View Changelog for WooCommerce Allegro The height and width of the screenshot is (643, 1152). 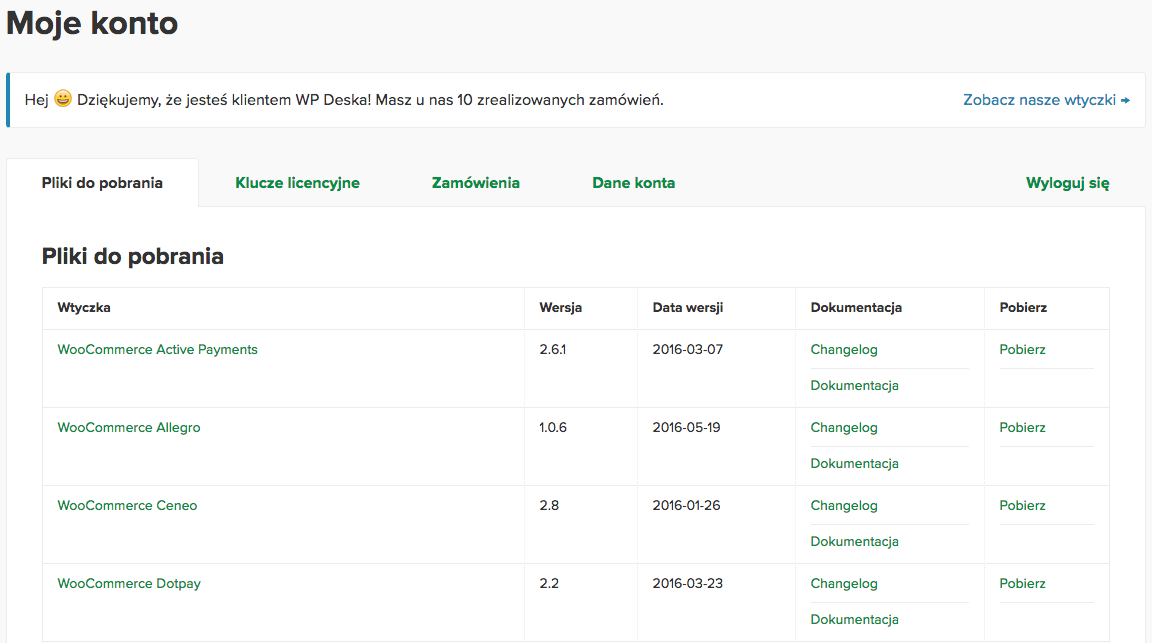pos(843,428)
